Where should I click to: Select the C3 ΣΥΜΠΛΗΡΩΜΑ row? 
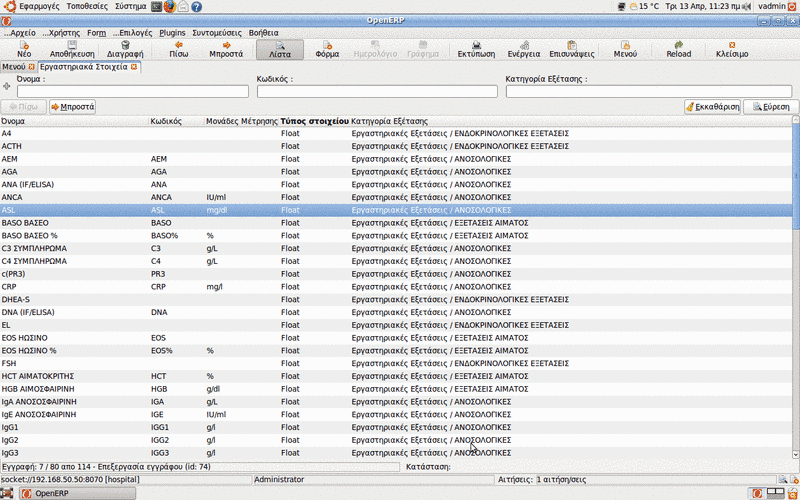[x=396, y=248]
